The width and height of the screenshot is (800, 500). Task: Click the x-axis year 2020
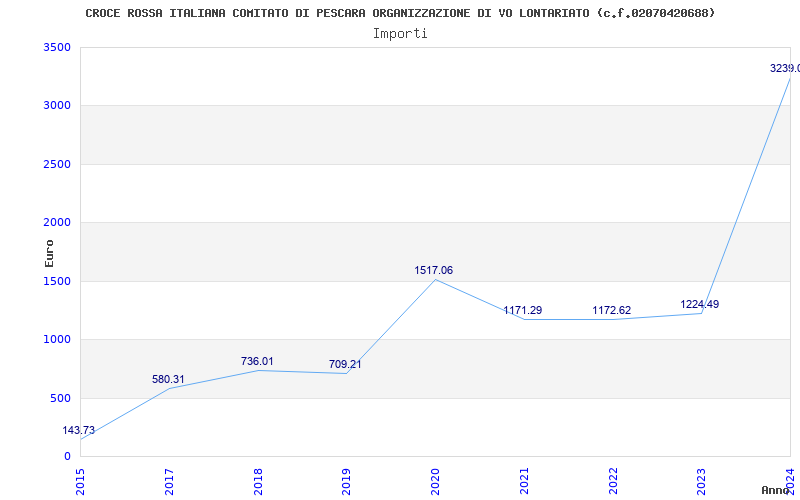click(x=435, y=481)
